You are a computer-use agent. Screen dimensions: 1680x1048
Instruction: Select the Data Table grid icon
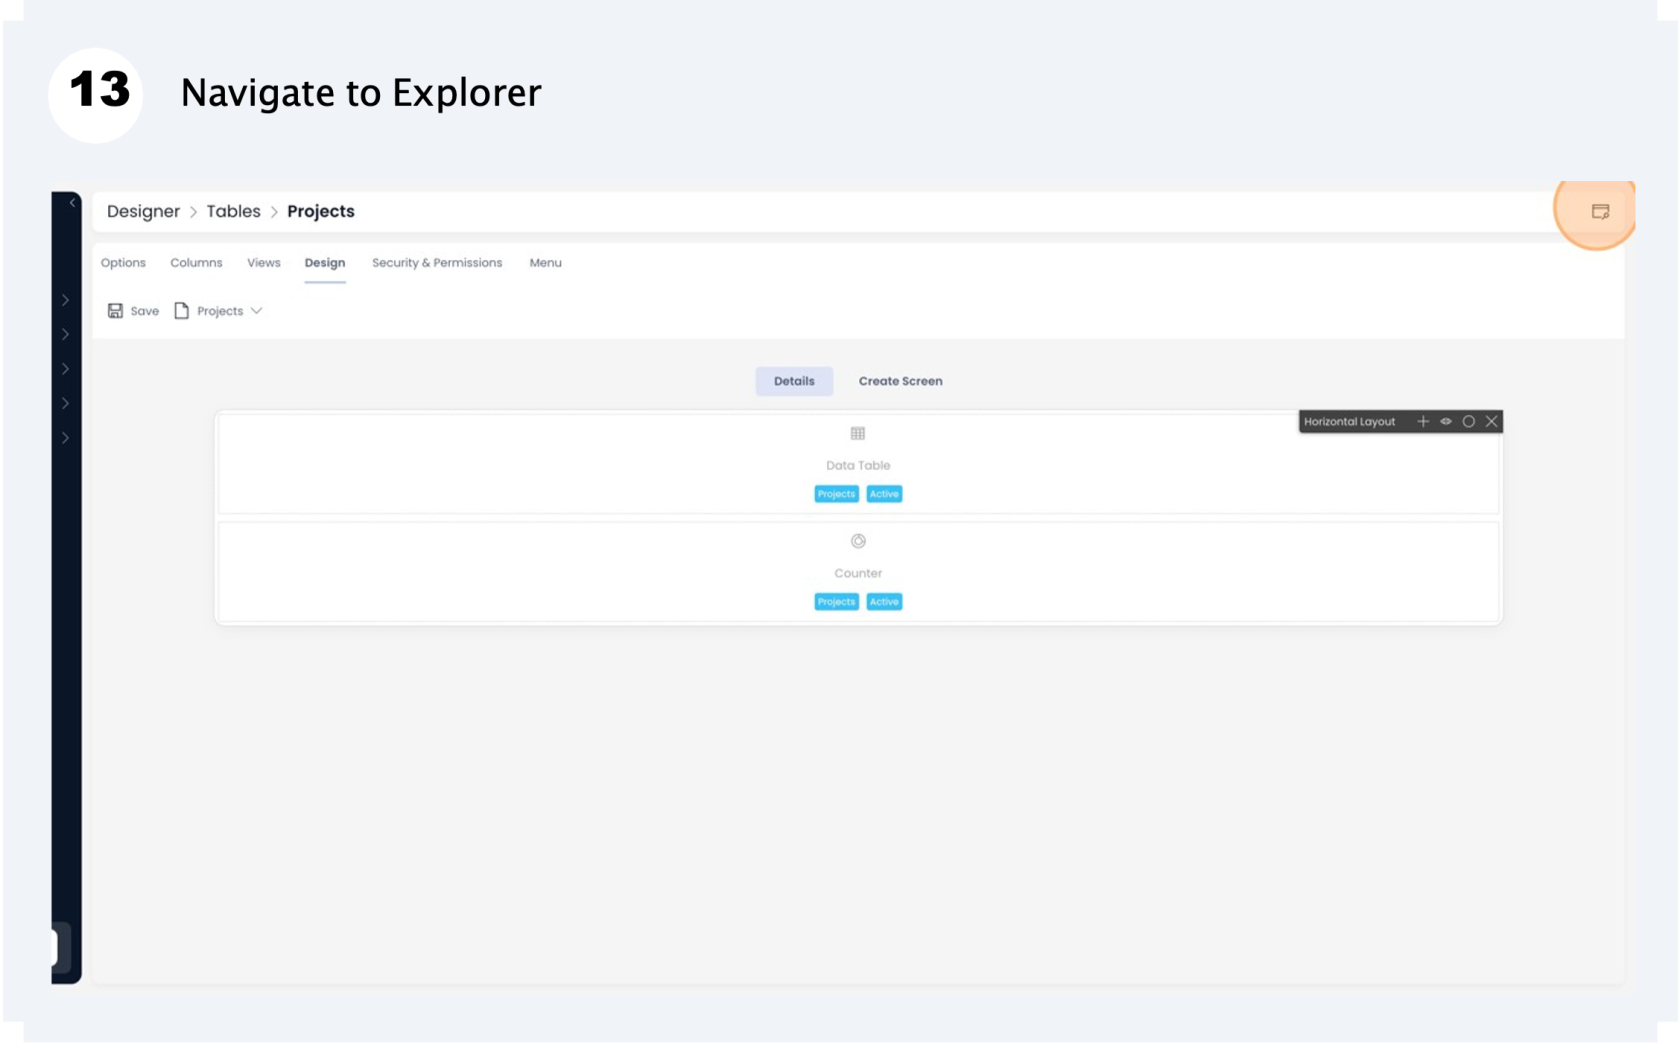tap(858, 433)
